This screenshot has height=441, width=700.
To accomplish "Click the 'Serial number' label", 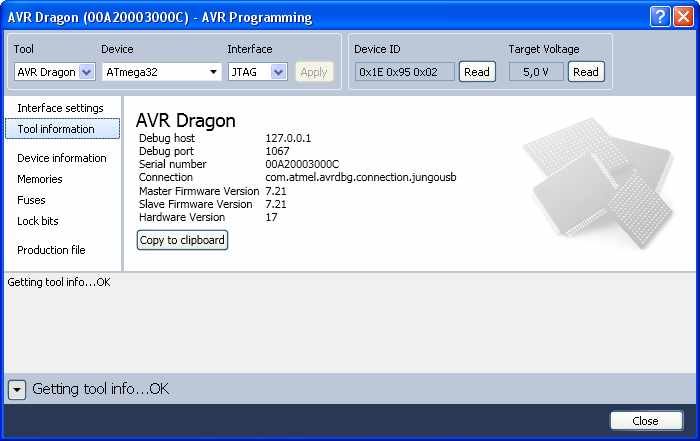I will point(172,164).
